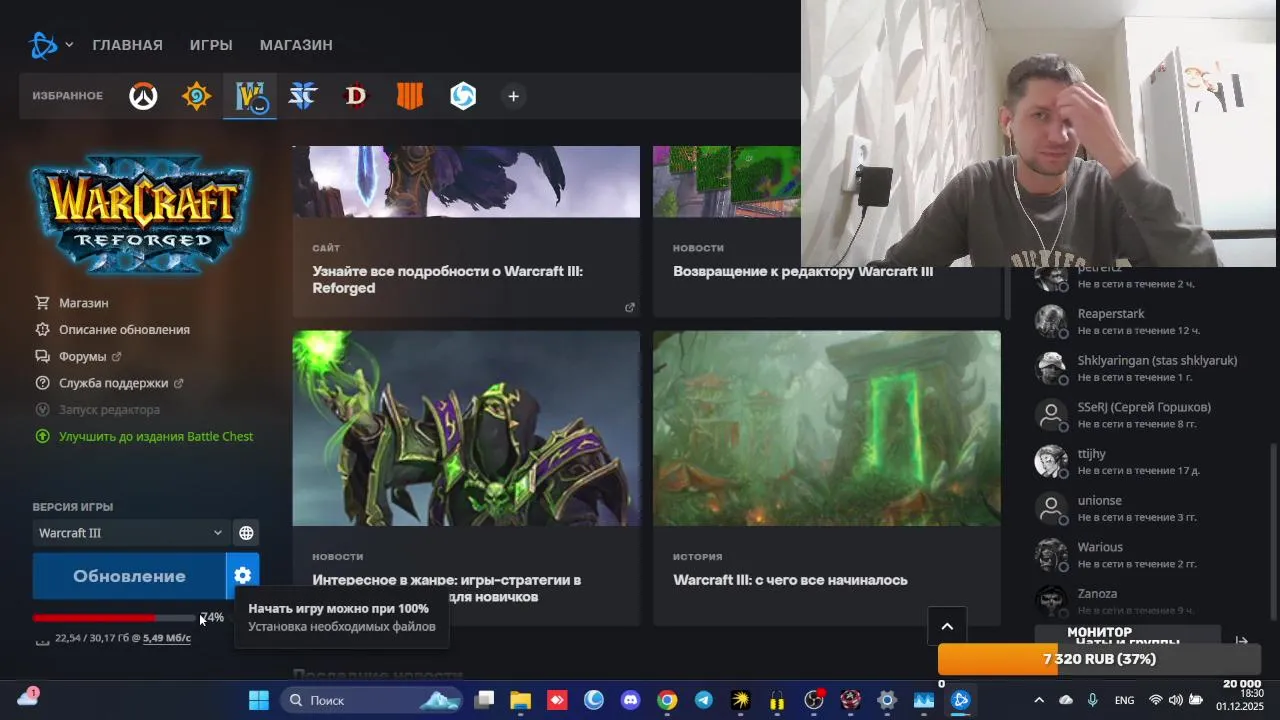Open the StarCraft icon in favorites

click(x=303, y=96)
